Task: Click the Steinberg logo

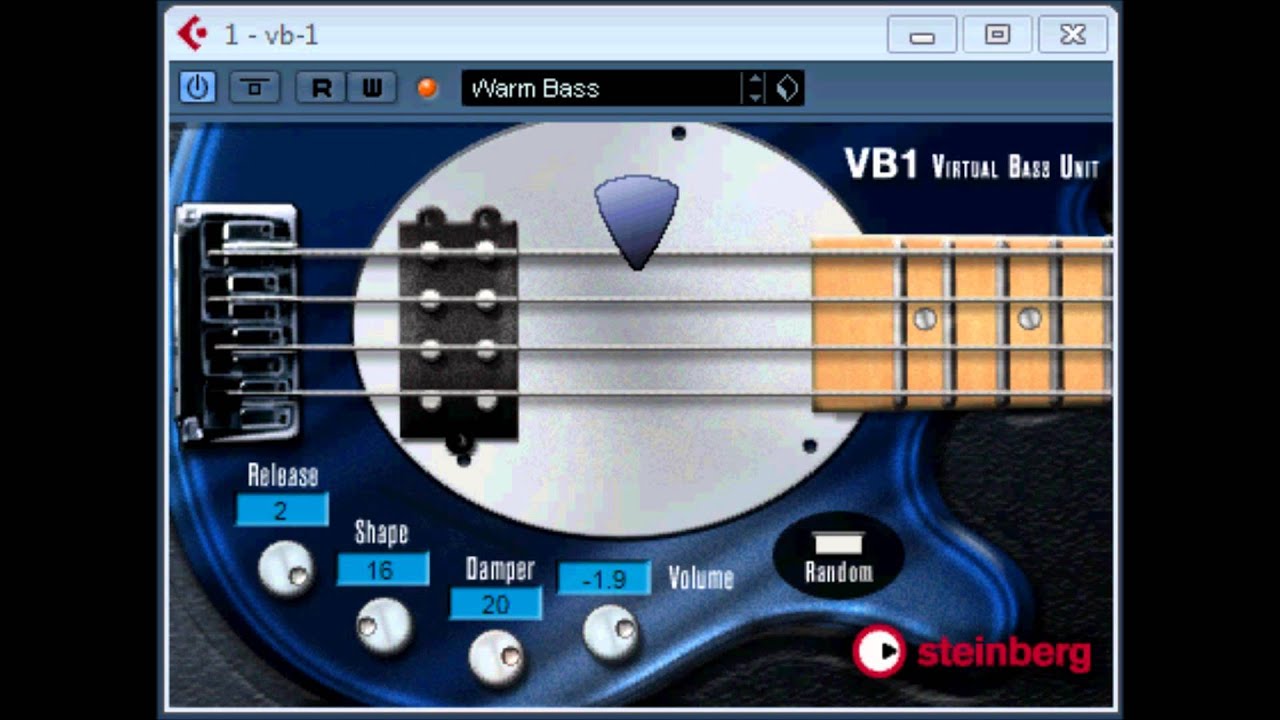Action: [971, 652]
